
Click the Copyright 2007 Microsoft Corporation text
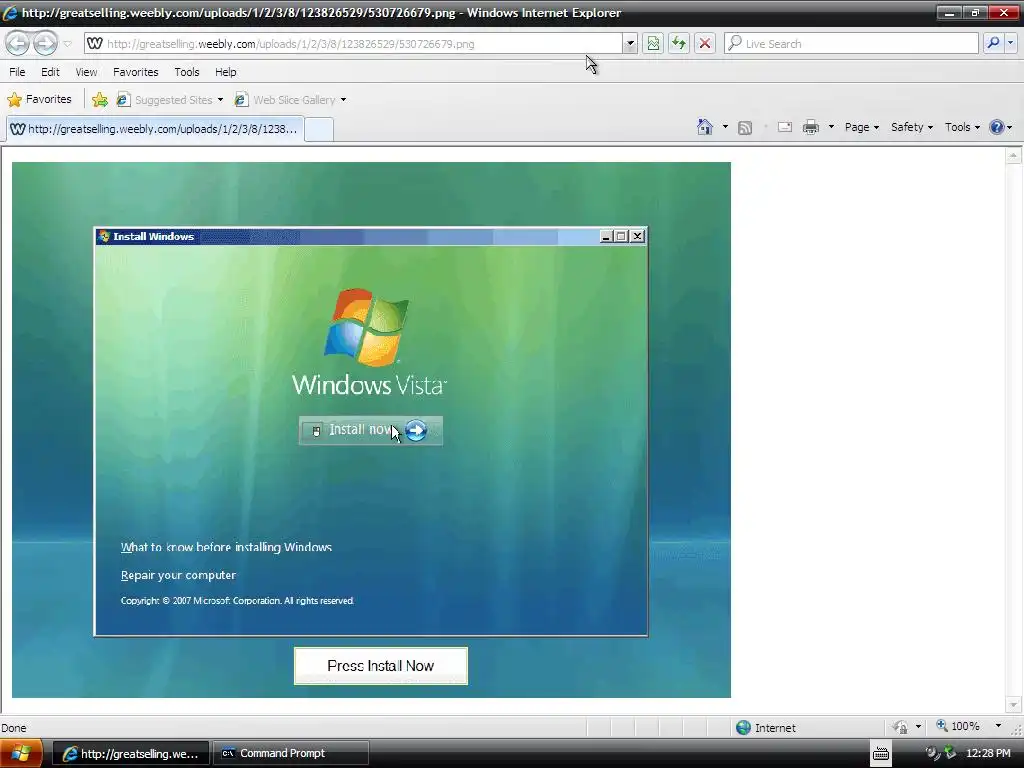tap(237, 601)
